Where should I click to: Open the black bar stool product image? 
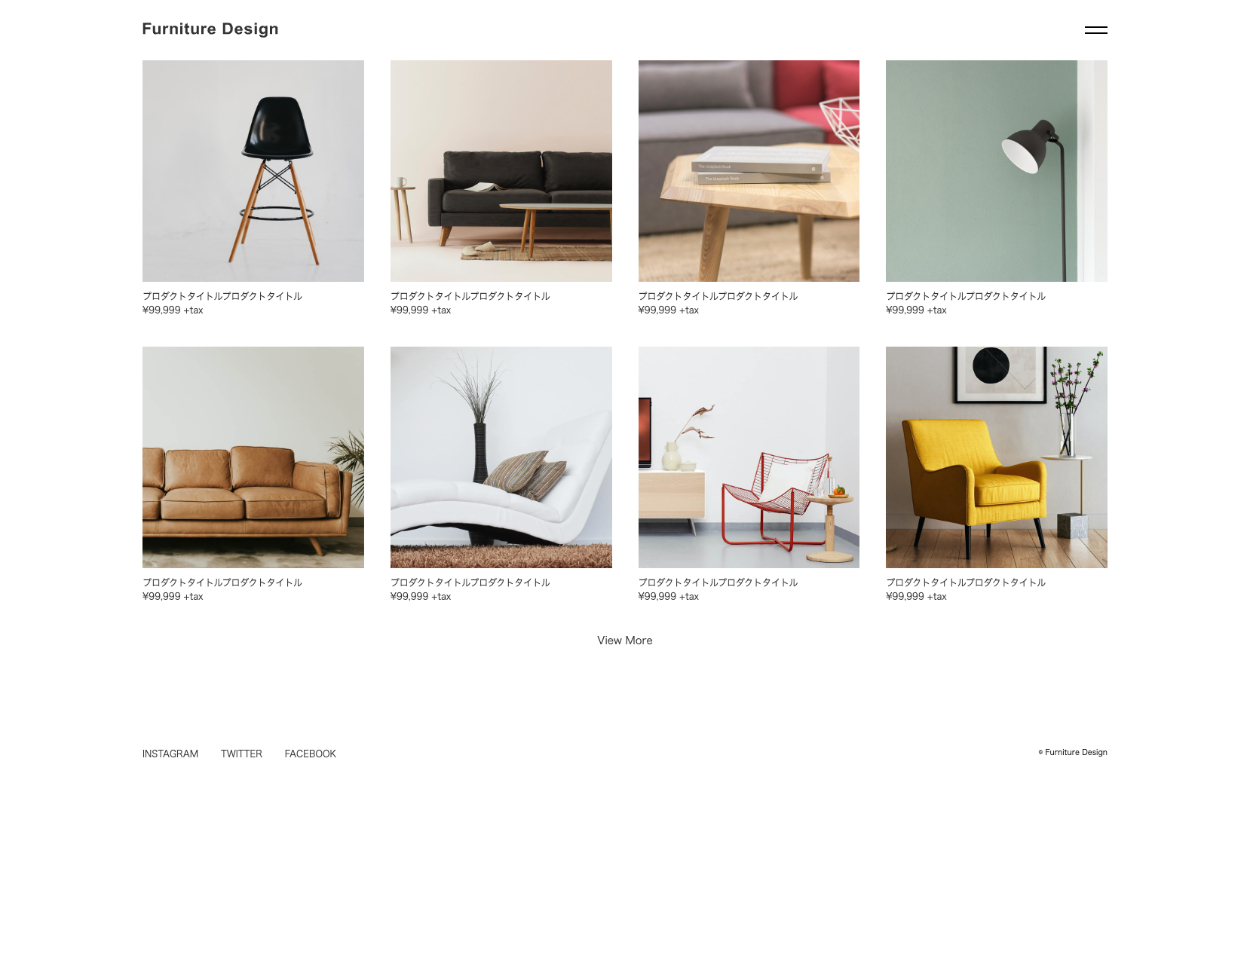click(x=253, y=171)
